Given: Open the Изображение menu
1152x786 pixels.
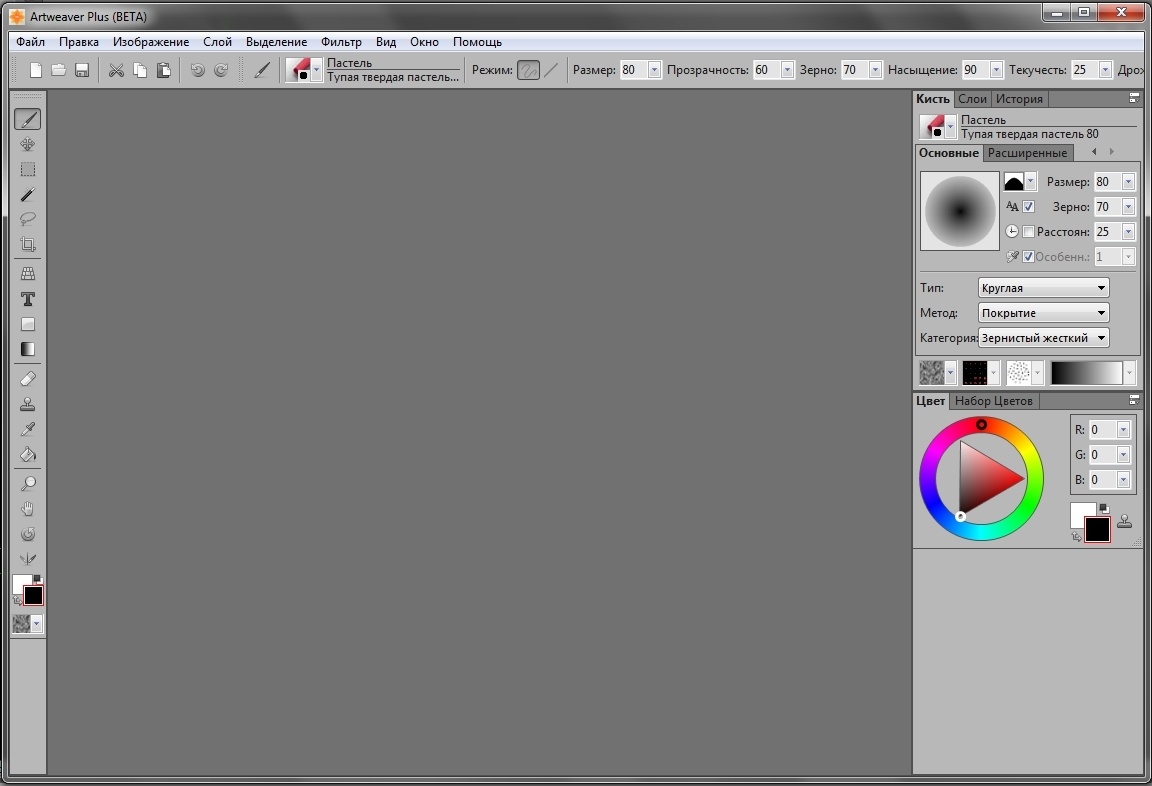Looking at the screenshot, I should point(151,42).
